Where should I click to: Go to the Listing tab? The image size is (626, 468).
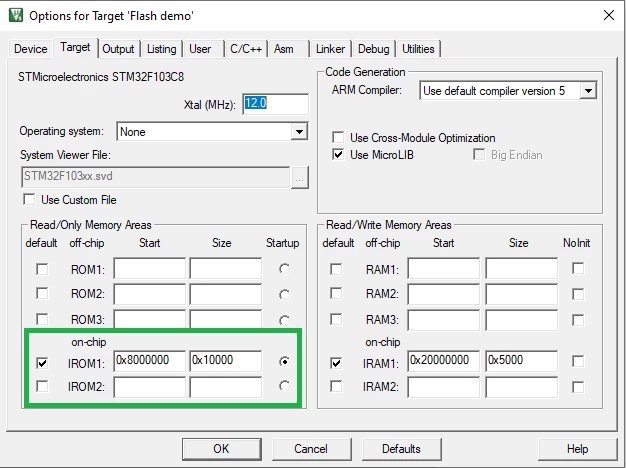pos(161,49)
